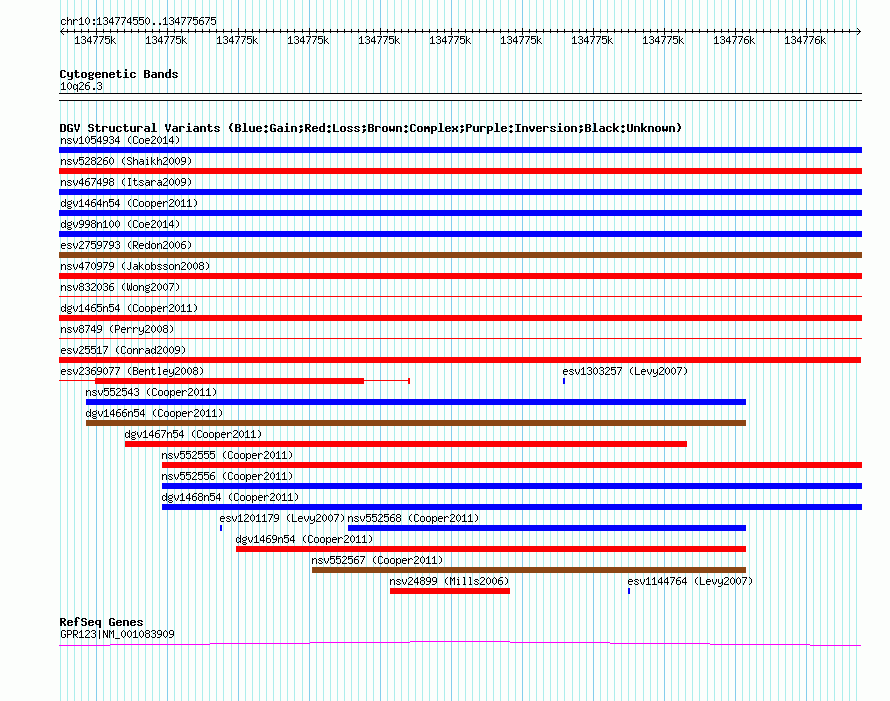
Task: Click nsv467498 (Itsara2009) label
Action: click(126, 182)
